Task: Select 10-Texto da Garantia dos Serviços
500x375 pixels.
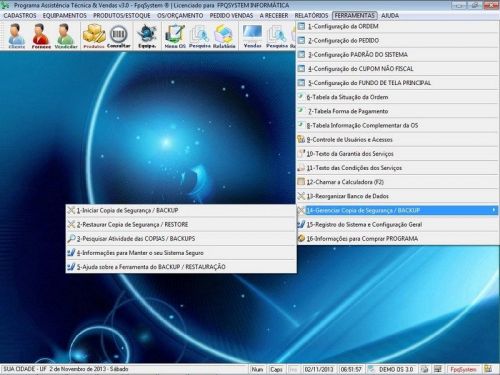Action: 397,154
